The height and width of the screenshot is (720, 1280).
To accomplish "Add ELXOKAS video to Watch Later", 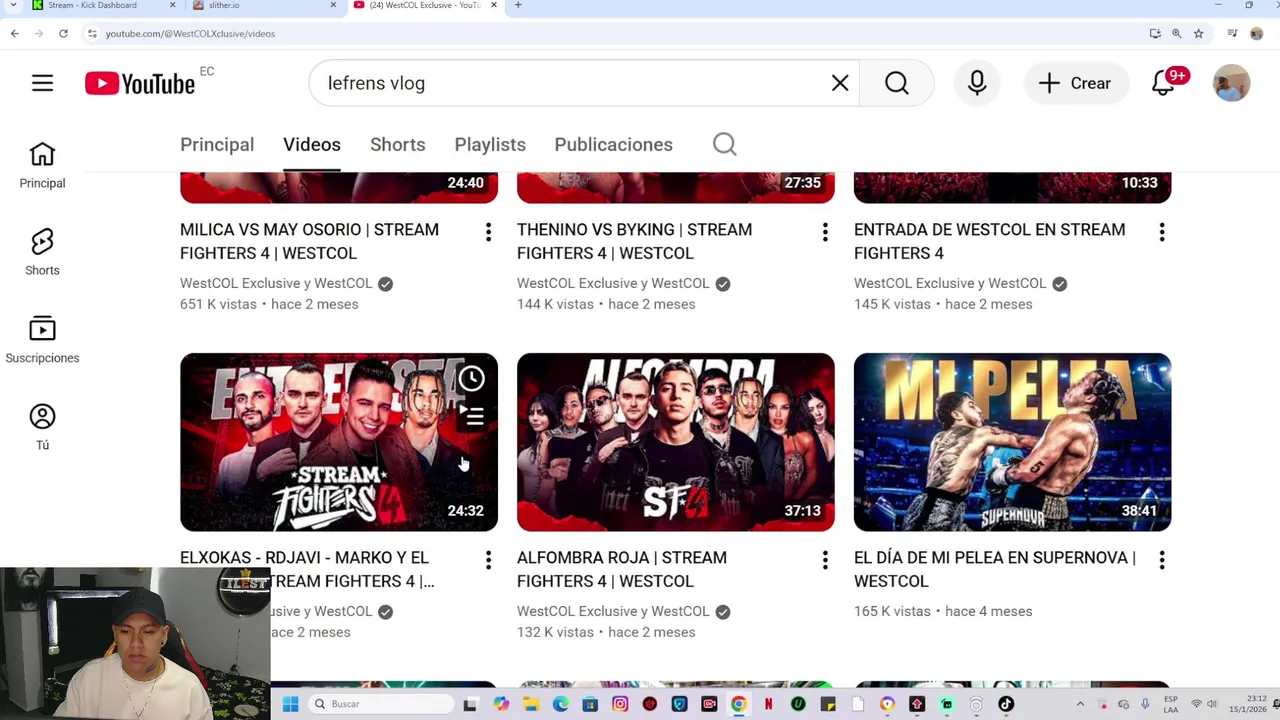I will (x=472, y=379).
